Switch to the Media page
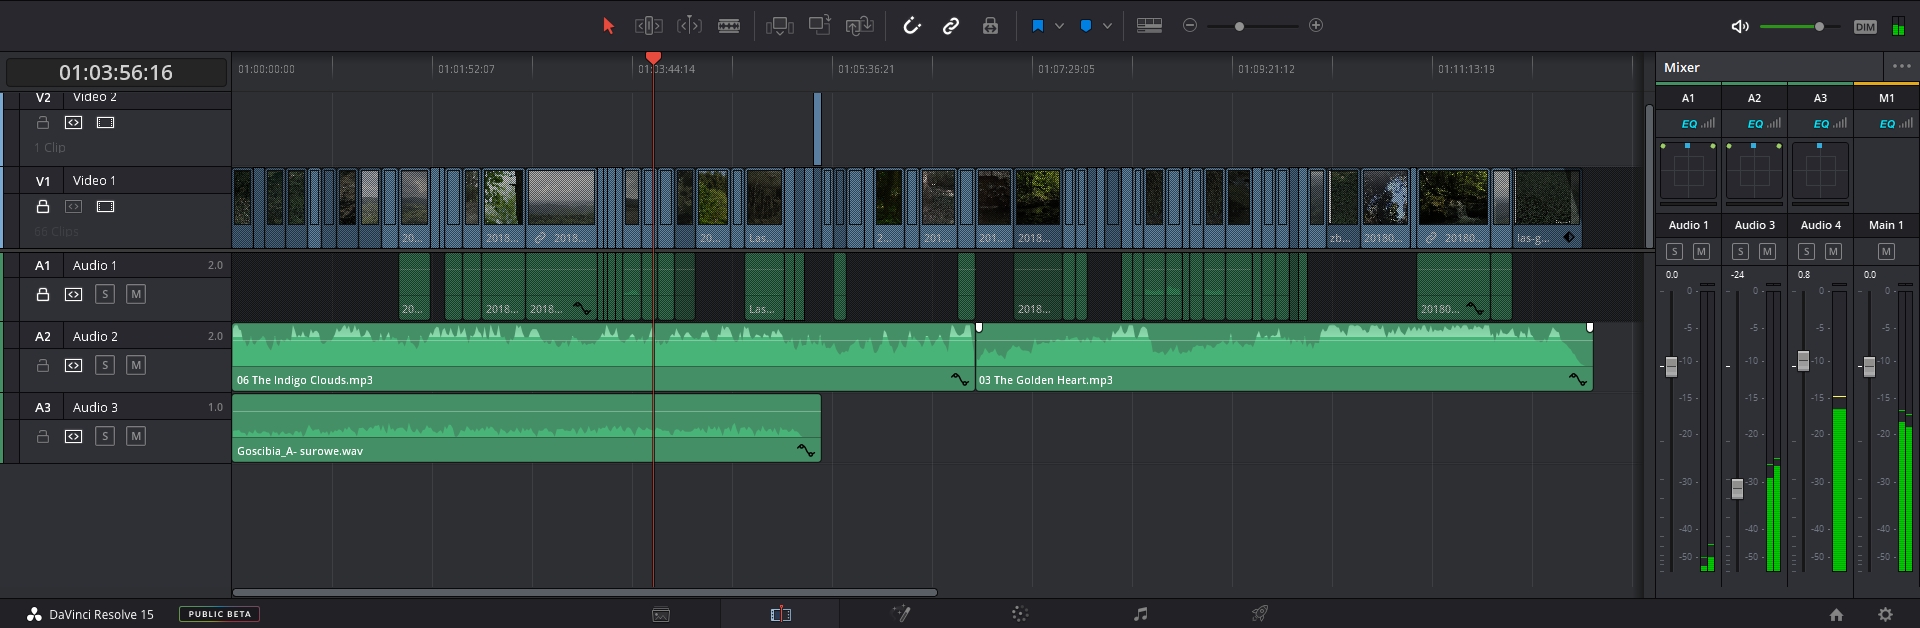 pos(661,614)
